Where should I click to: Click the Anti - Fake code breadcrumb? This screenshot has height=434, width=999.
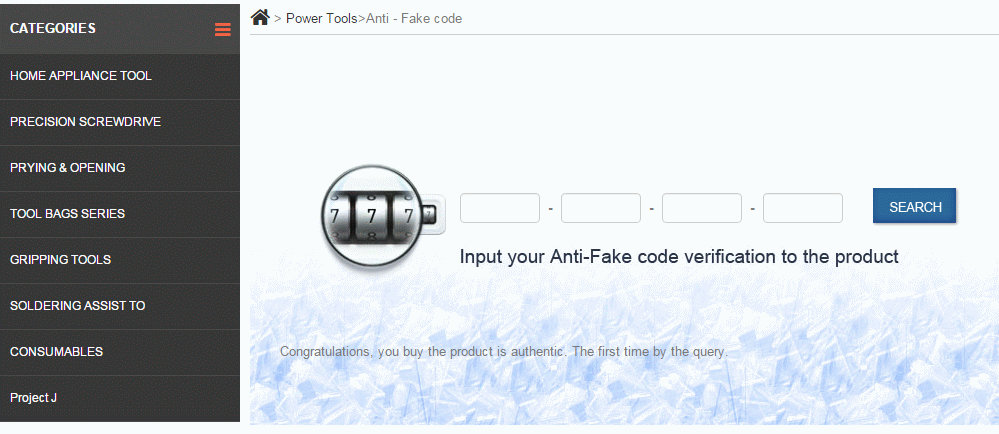click(x=413, y=18)
